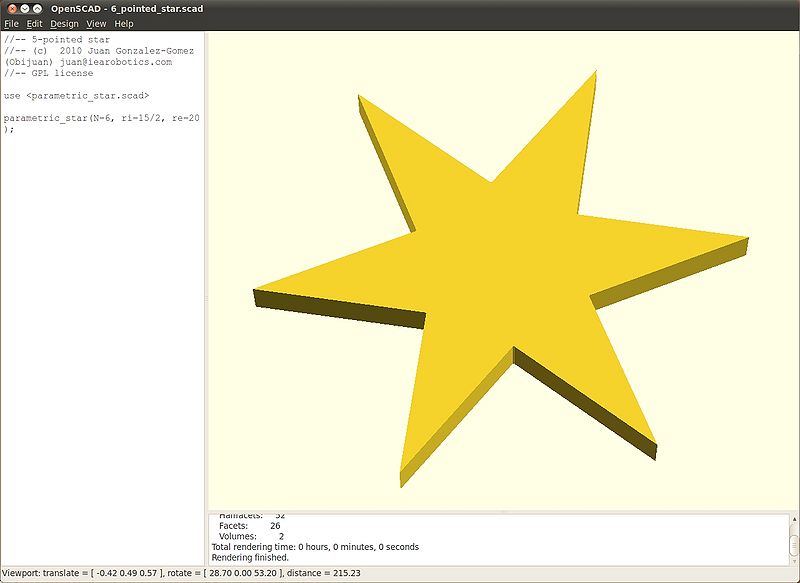The image size is (800, 583).
Task: Click the '//-- GPL license' comment line
Action: pos(48,73)
